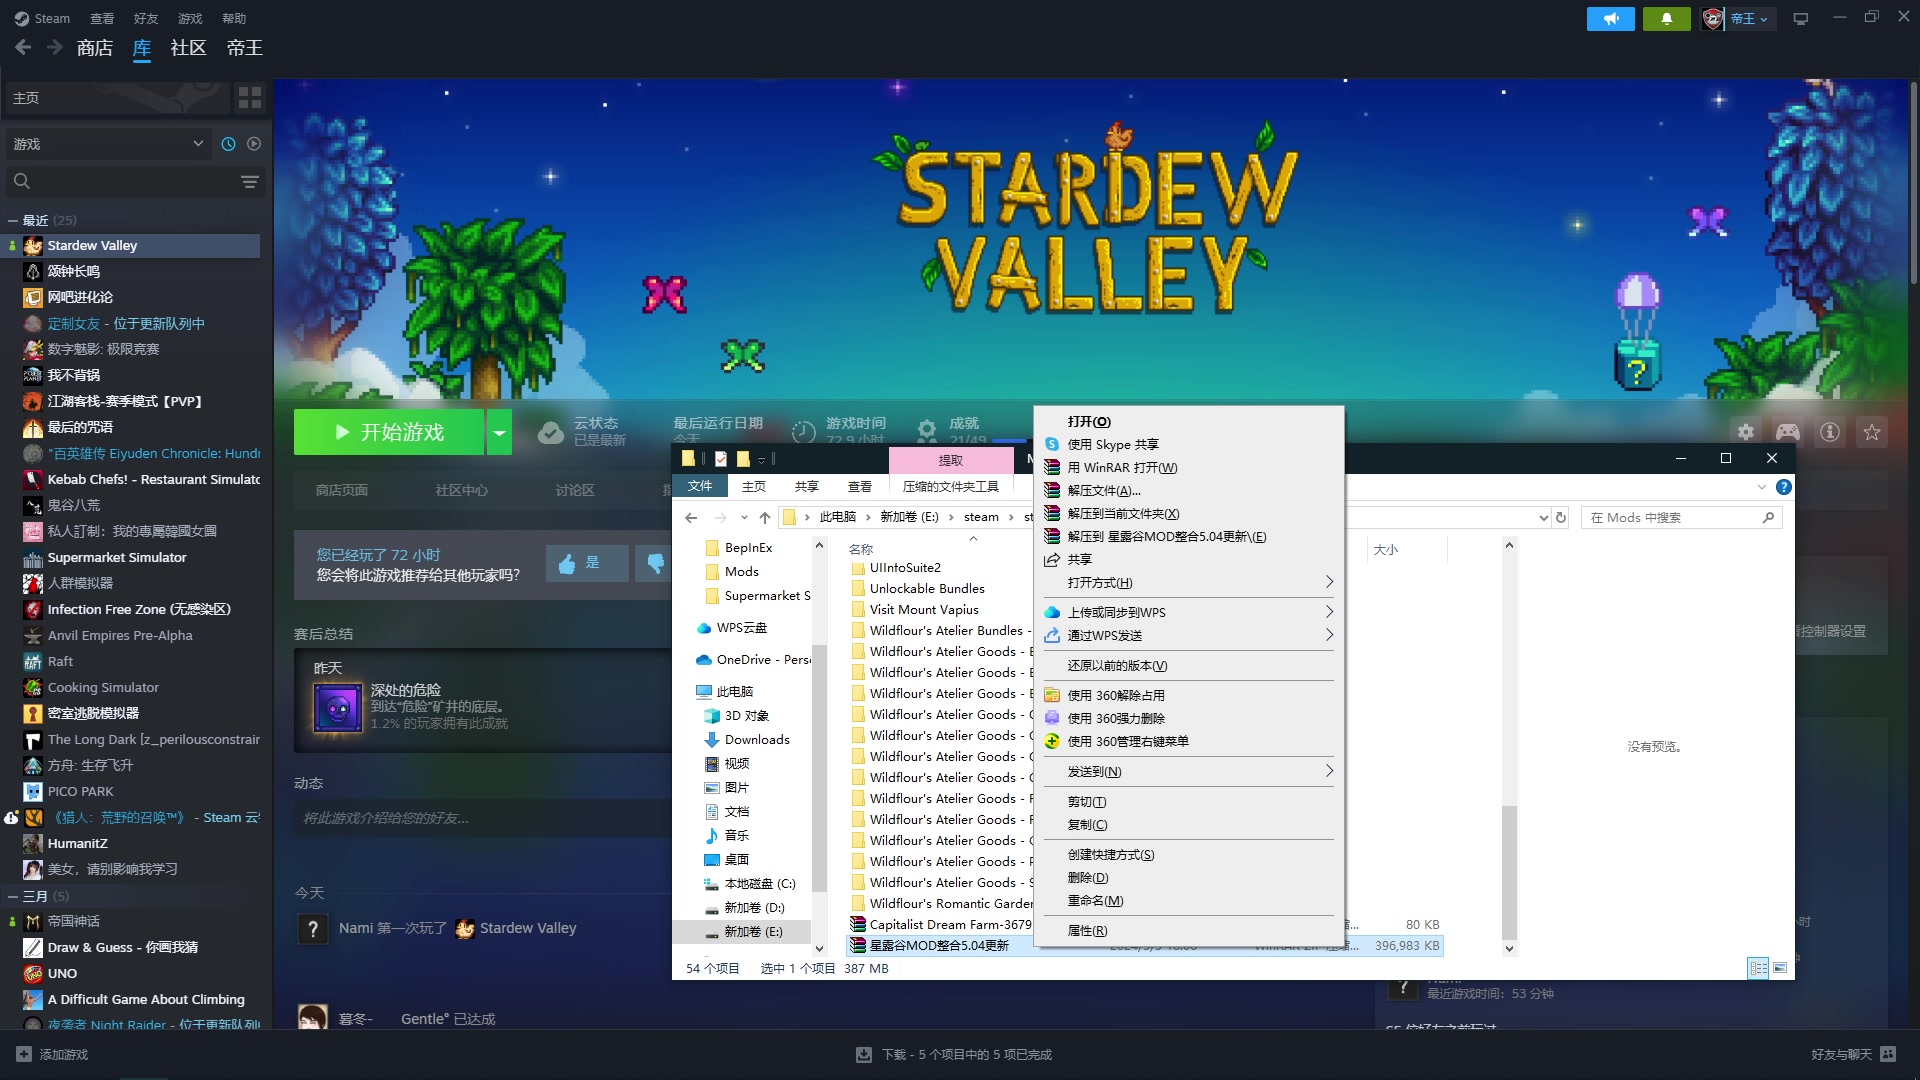1920x1080 pixels.
Task: Collapse the 最近 games section
Action: [x=12, y=220]
